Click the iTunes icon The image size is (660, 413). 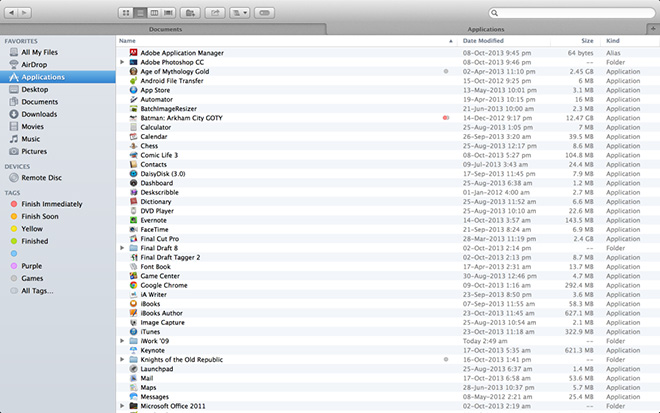click(x=133, y=332)
